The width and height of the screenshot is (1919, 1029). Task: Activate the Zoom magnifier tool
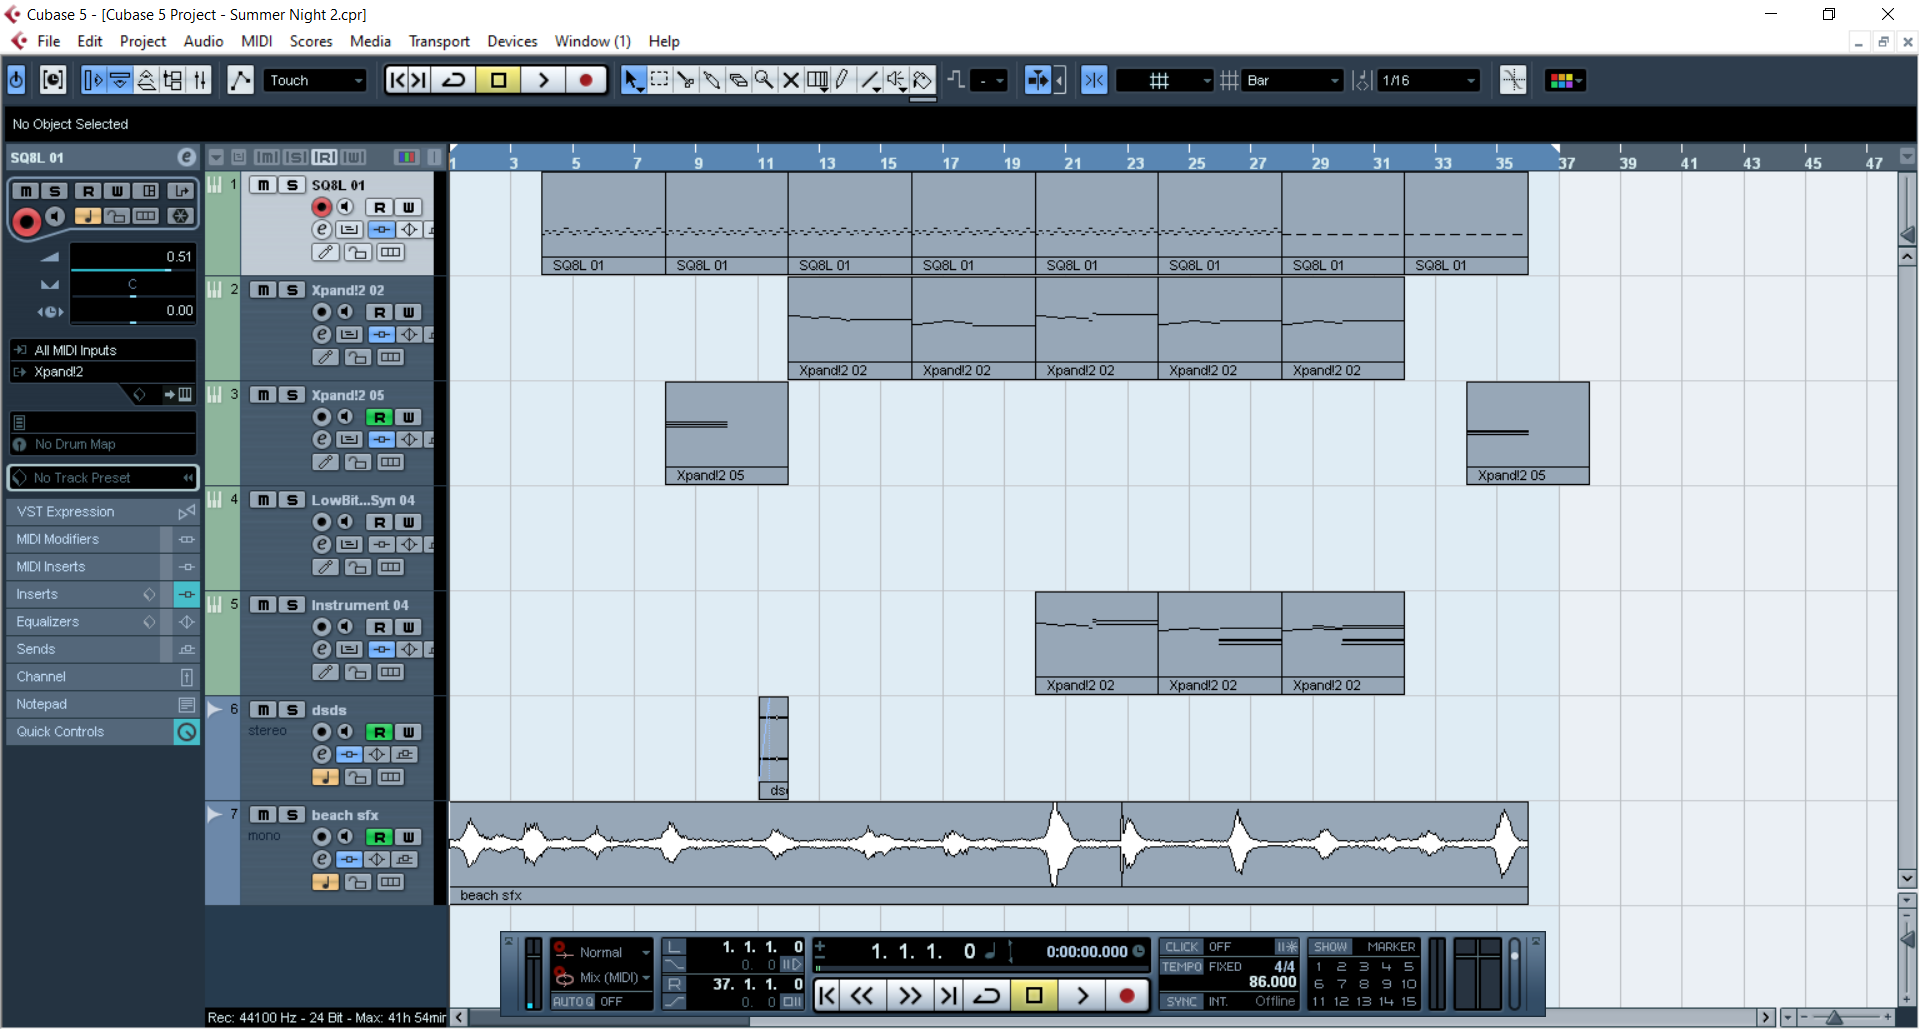point(764,80)
